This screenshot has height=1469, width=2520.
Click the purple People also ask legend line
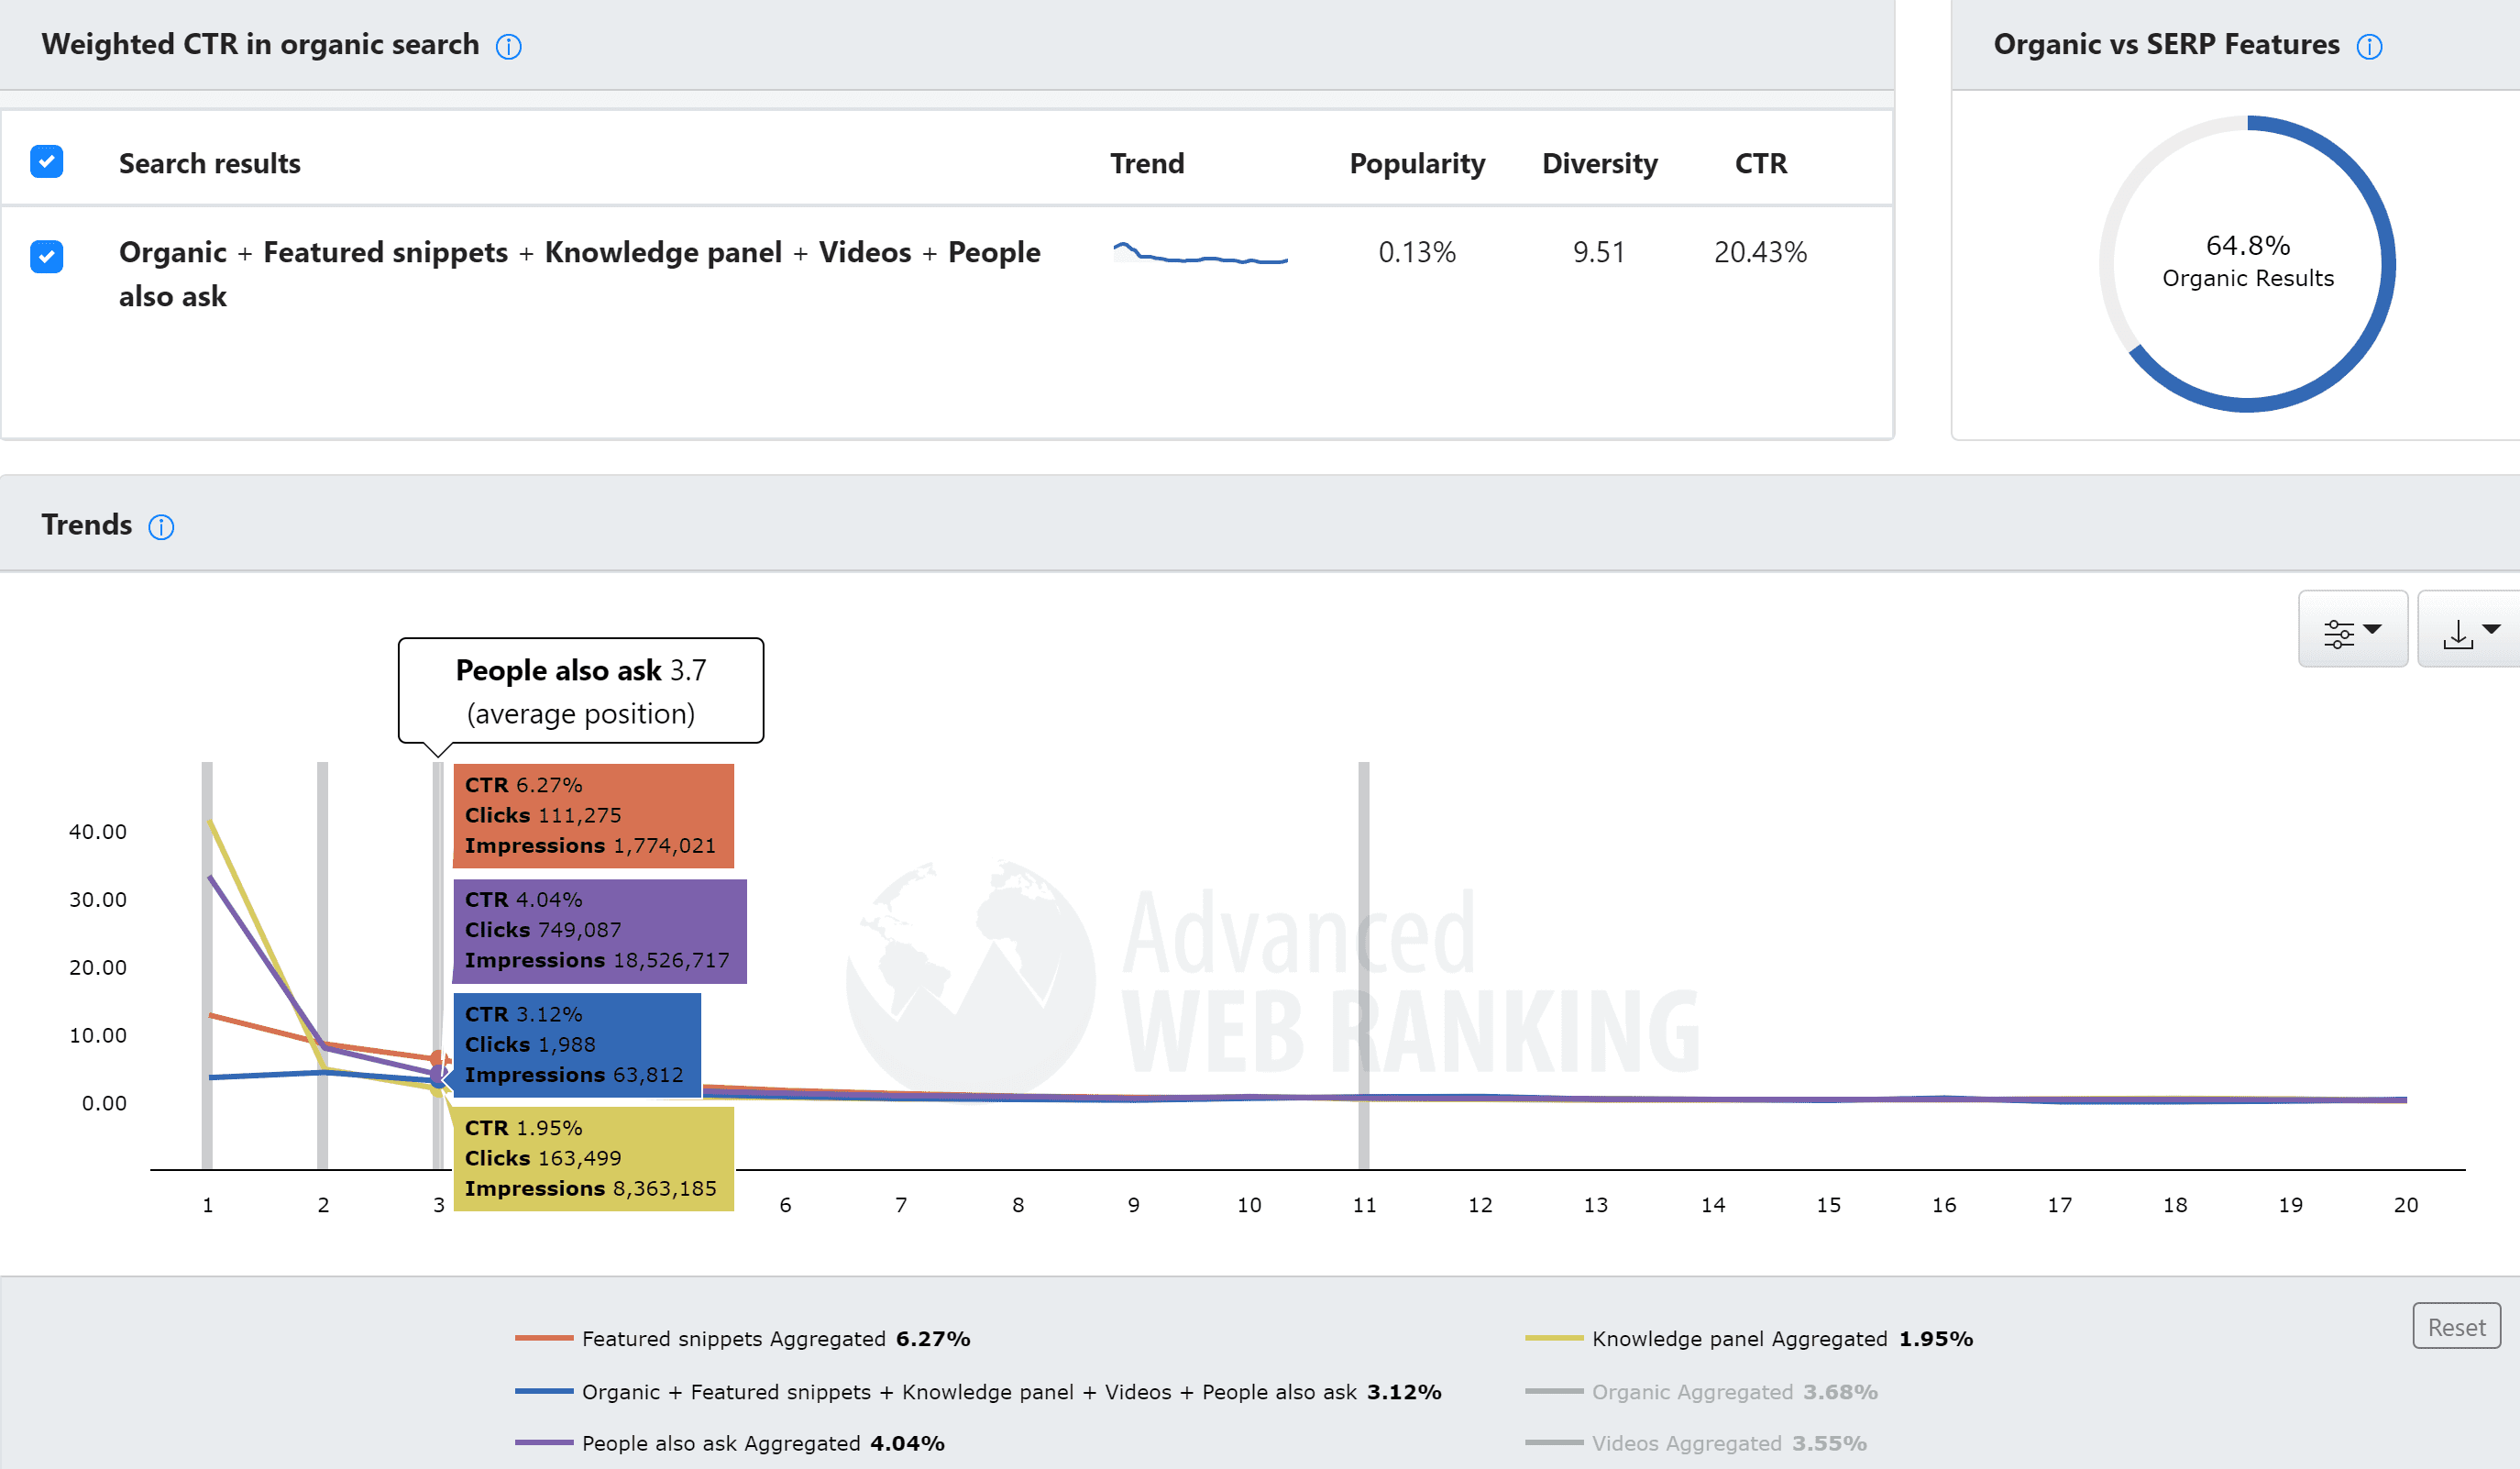(x=544, y=1443)
